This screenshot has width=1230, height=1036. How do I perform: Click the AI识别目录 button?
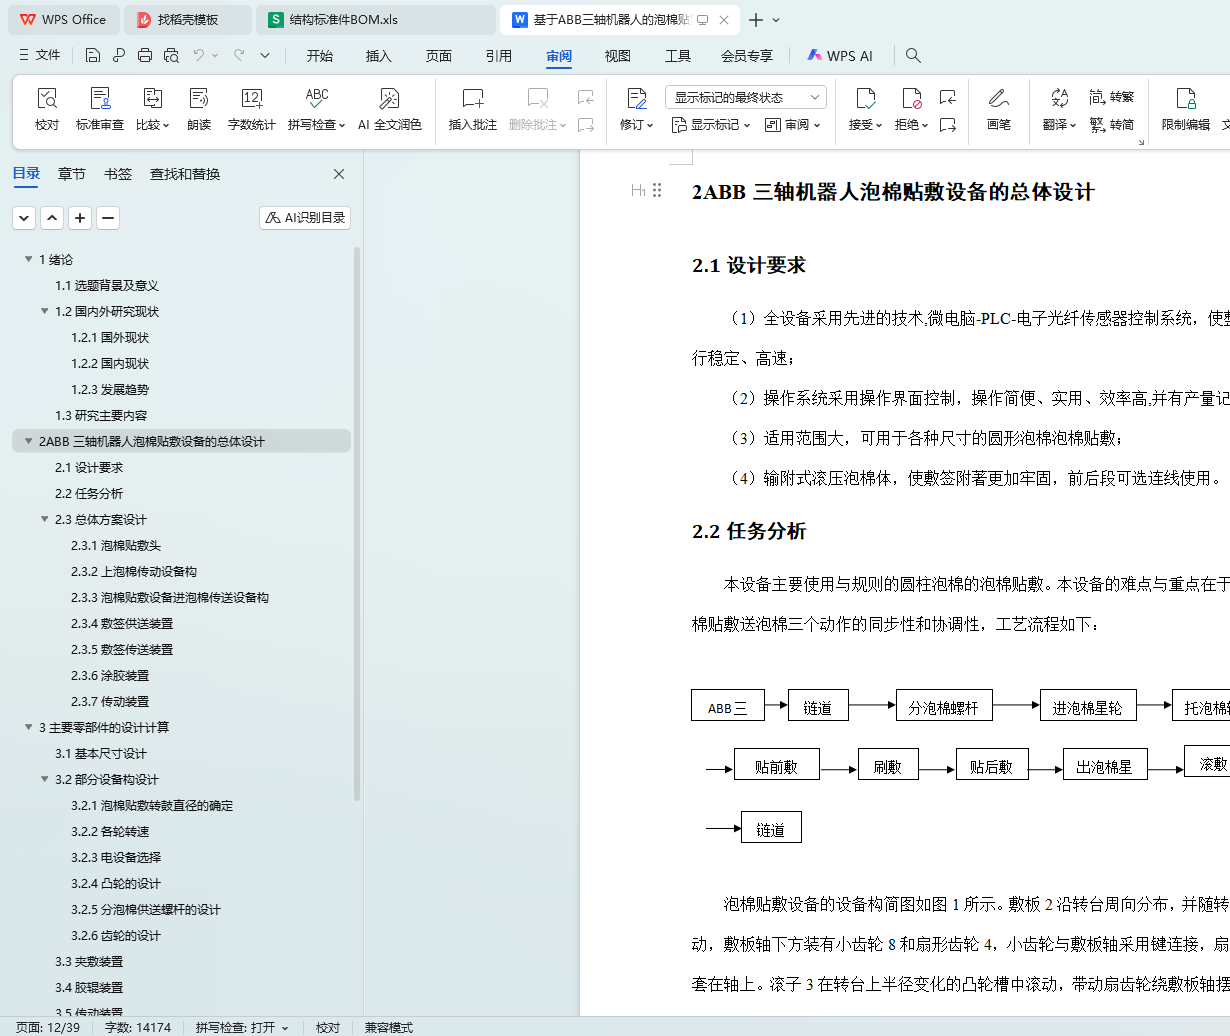pyautogui.click(x=305, y=217)
